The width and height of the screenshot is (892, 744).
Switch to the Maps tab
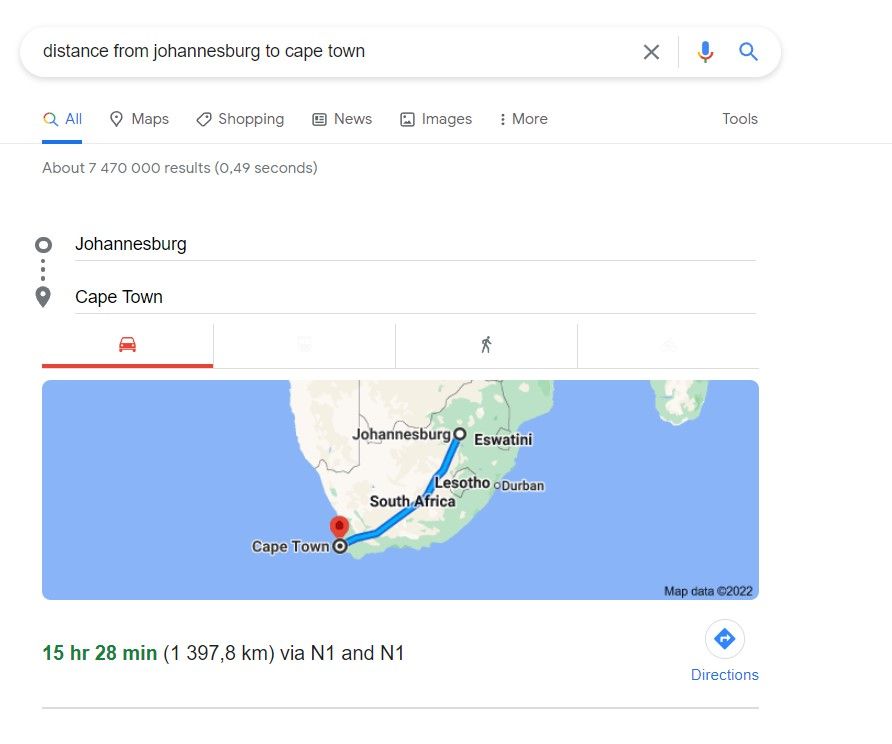(139, 118)
